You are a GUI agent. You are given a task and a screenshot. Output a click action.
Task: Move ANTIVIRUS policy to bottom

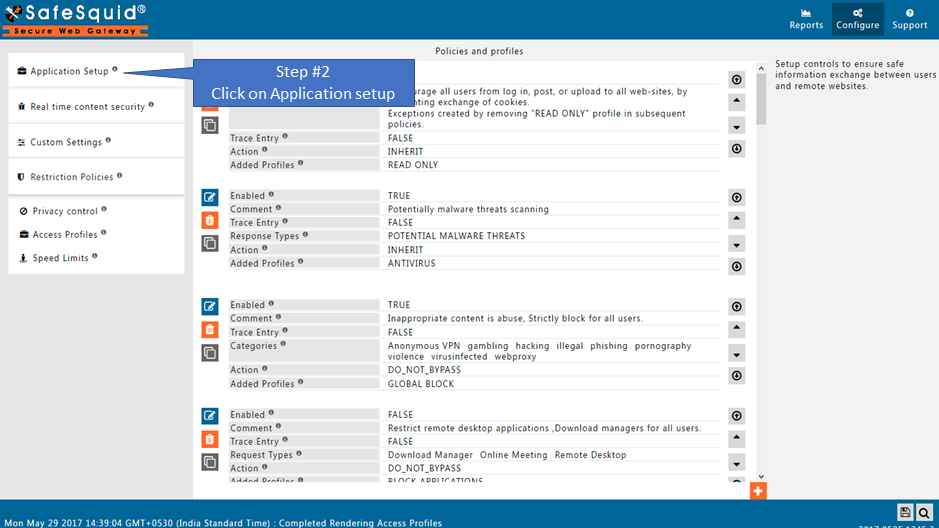pos(737,266)
